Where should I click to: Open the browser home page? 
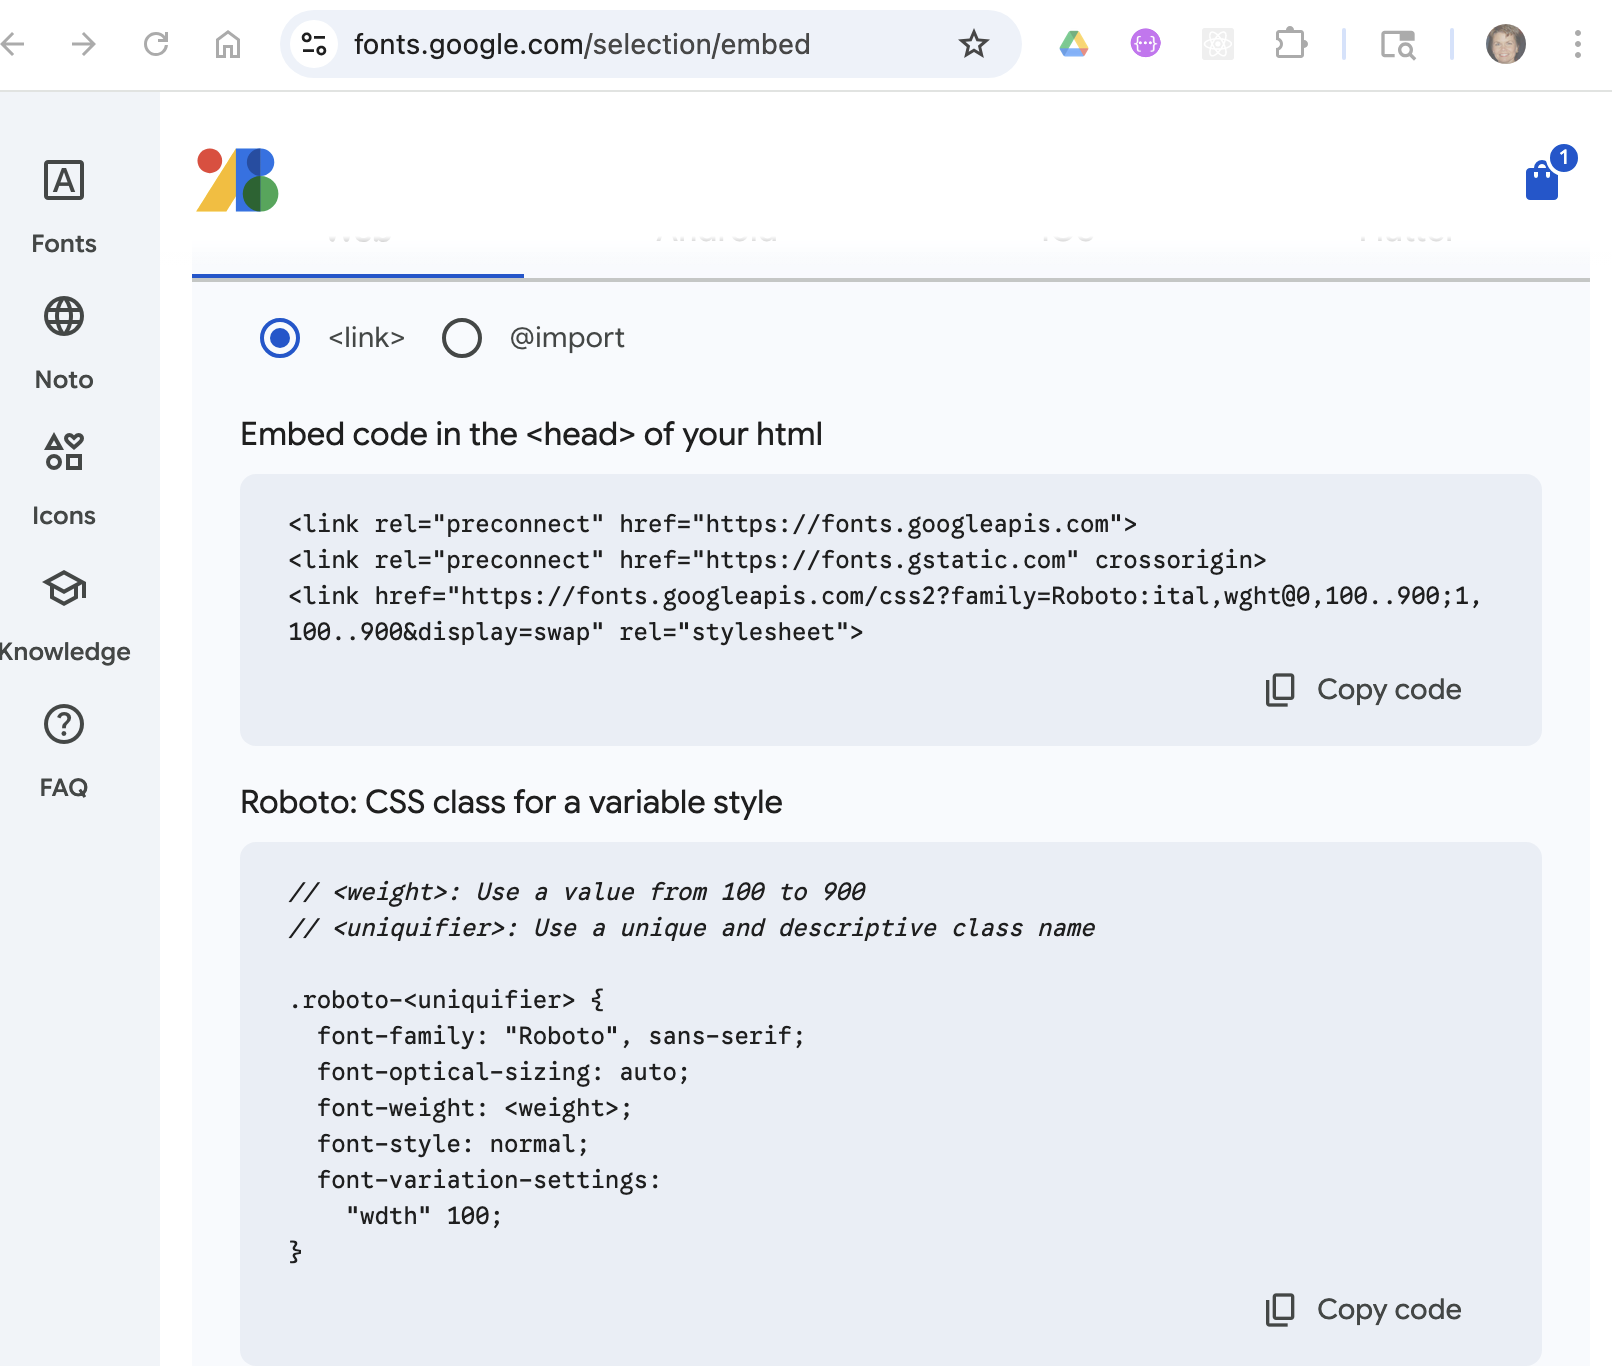(228, 44)
